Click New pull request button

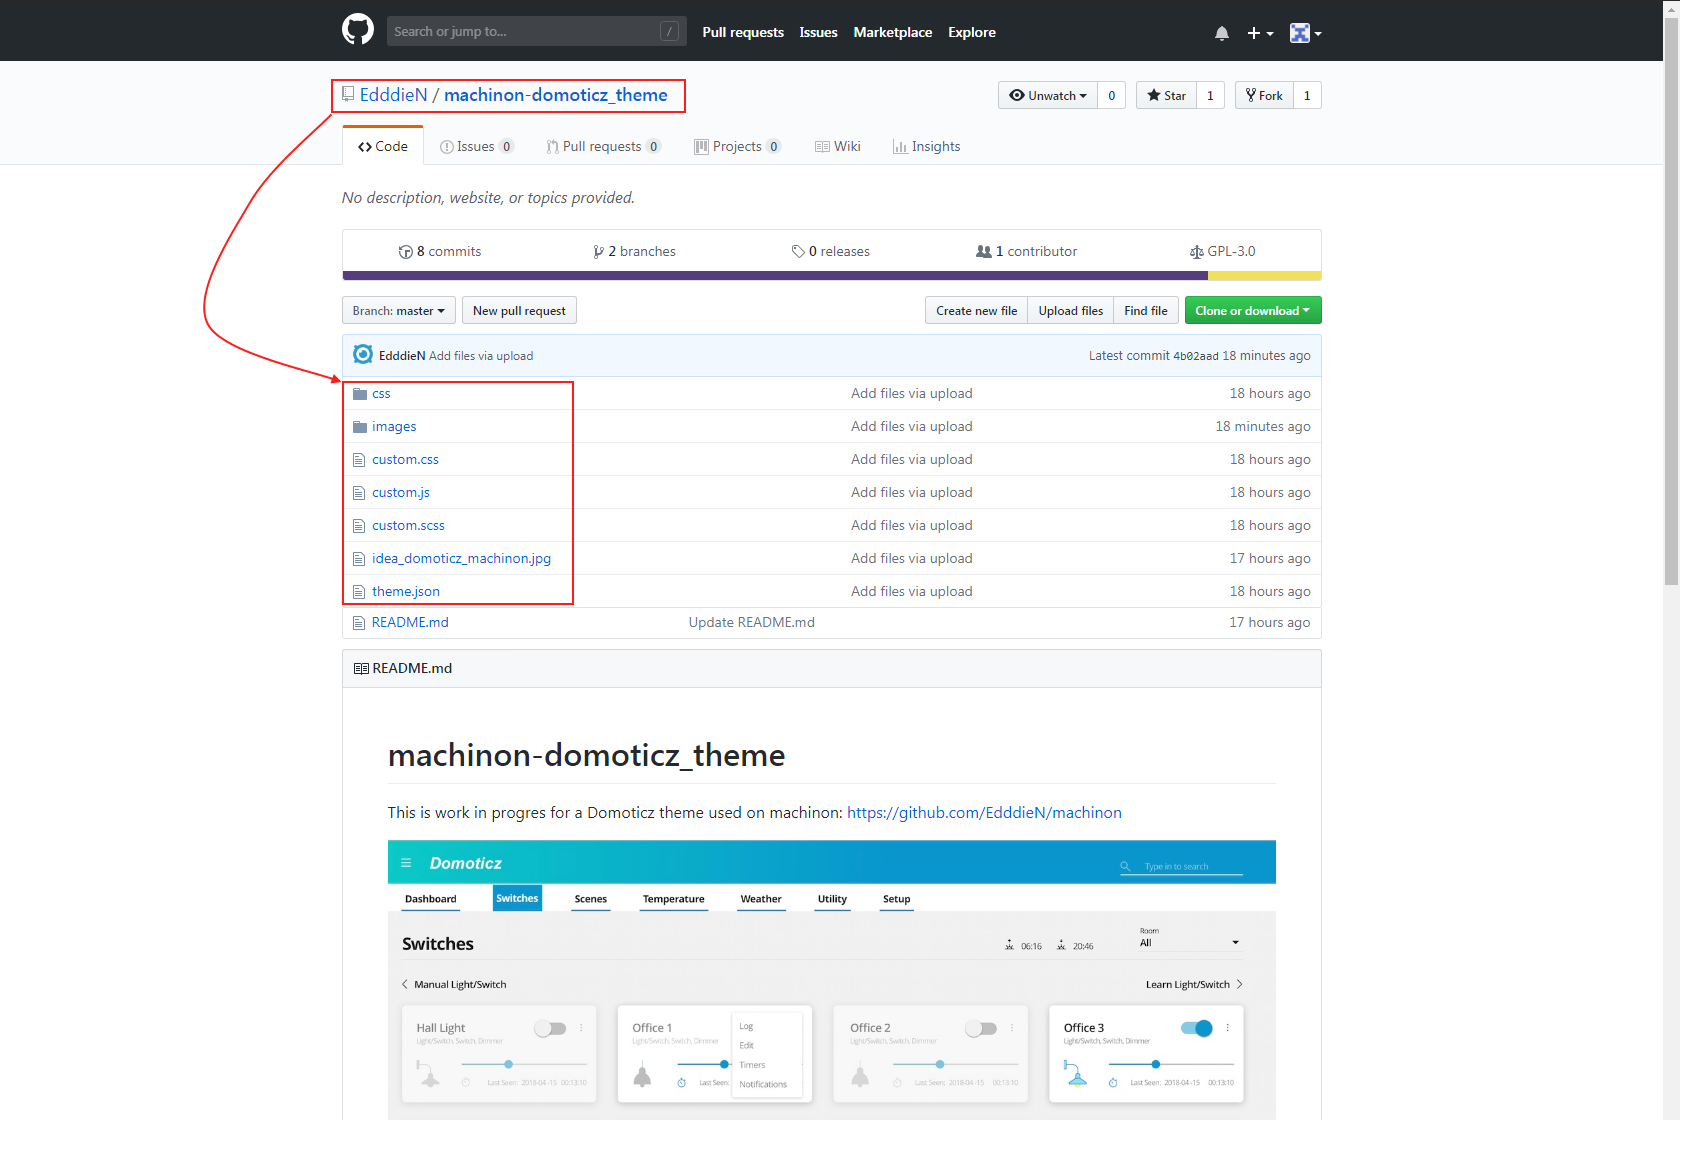click(x=519, y=311)
